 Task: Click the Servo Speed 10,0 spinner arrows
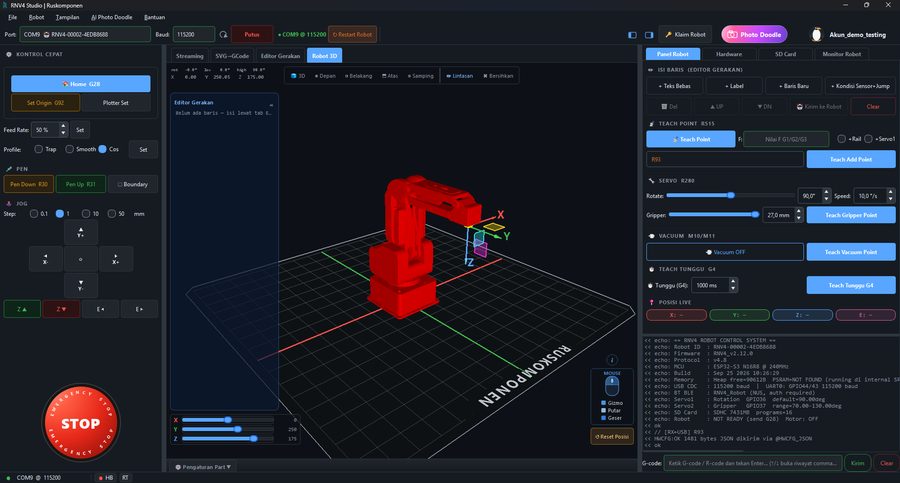[x=890, y=196]
